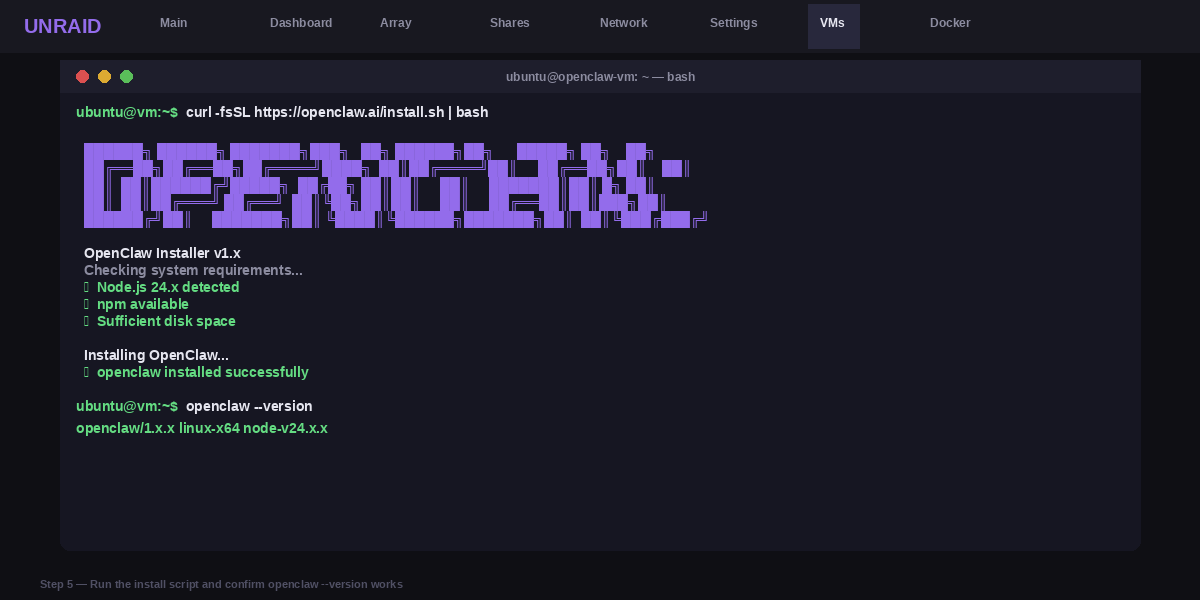The image size is (1200, 600).
Task: Click the terminal title ubuntu@openclaw-vm
Action: [600, 77]
